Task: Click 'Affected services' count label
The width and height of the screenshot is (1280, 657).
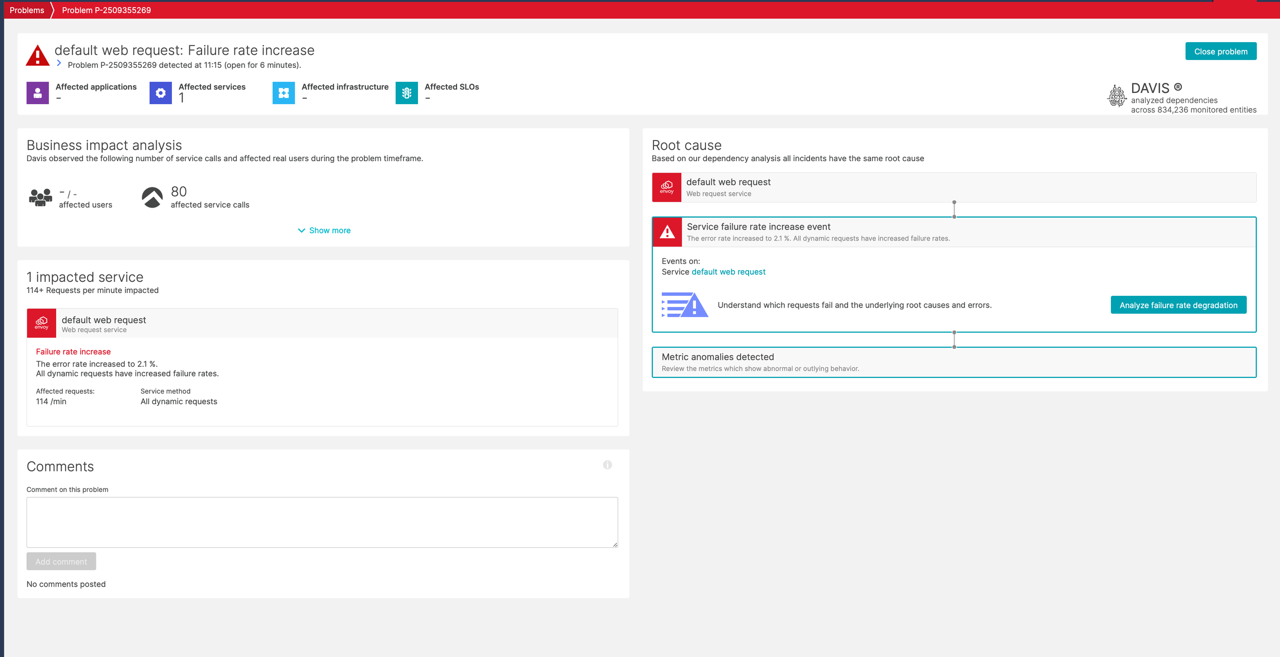Action: click(212, 87)
